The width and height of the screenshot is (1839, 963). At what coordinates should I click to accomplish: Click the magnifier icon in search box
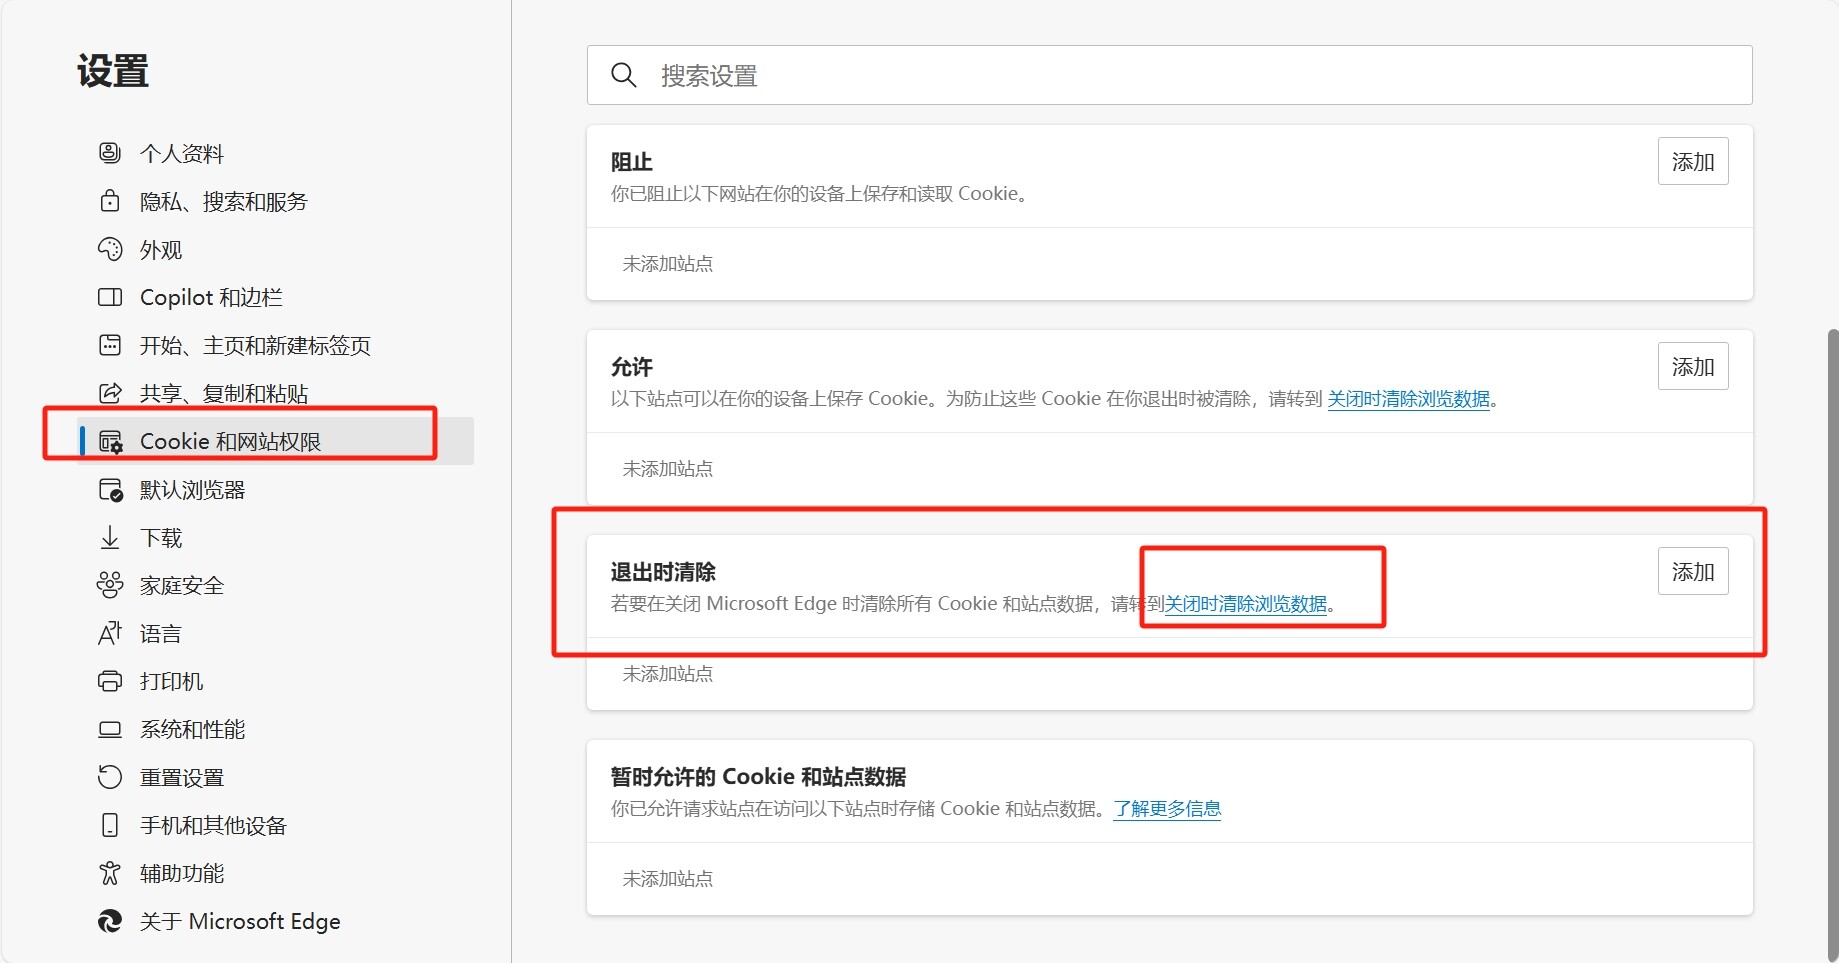tap(624, 75)
